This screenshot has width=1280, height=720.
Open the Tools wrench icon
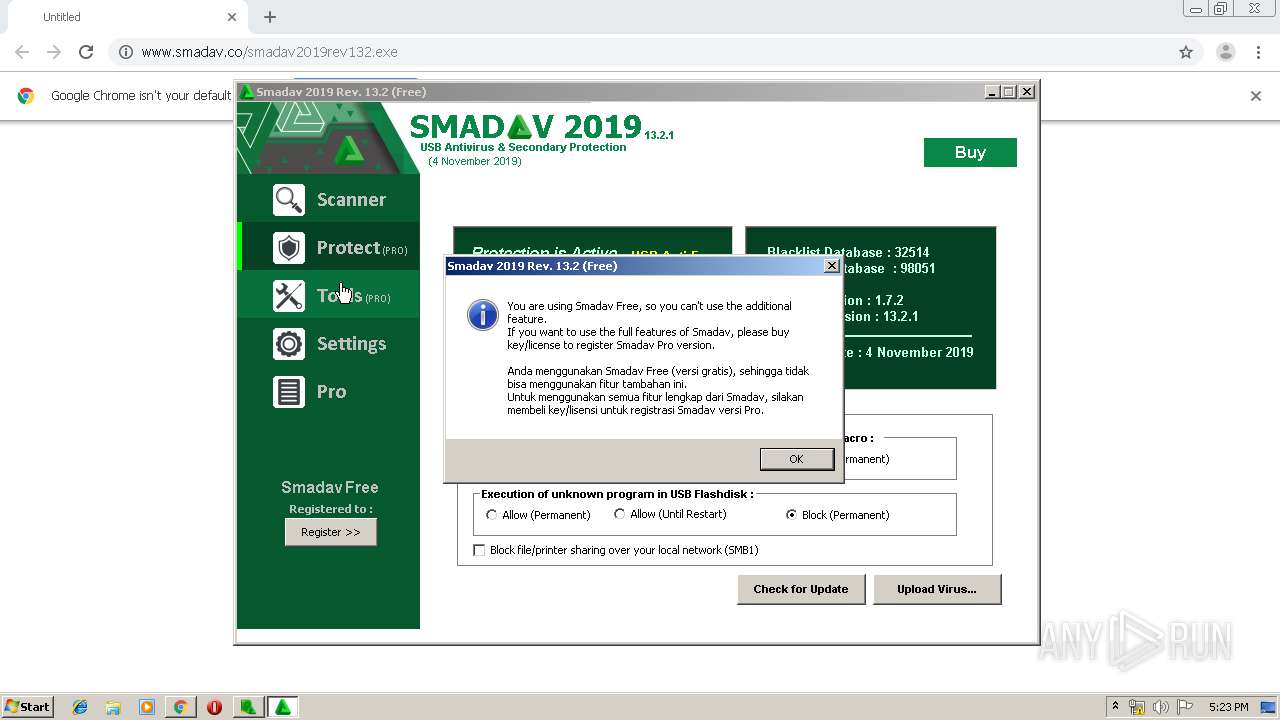click(289, 296)
